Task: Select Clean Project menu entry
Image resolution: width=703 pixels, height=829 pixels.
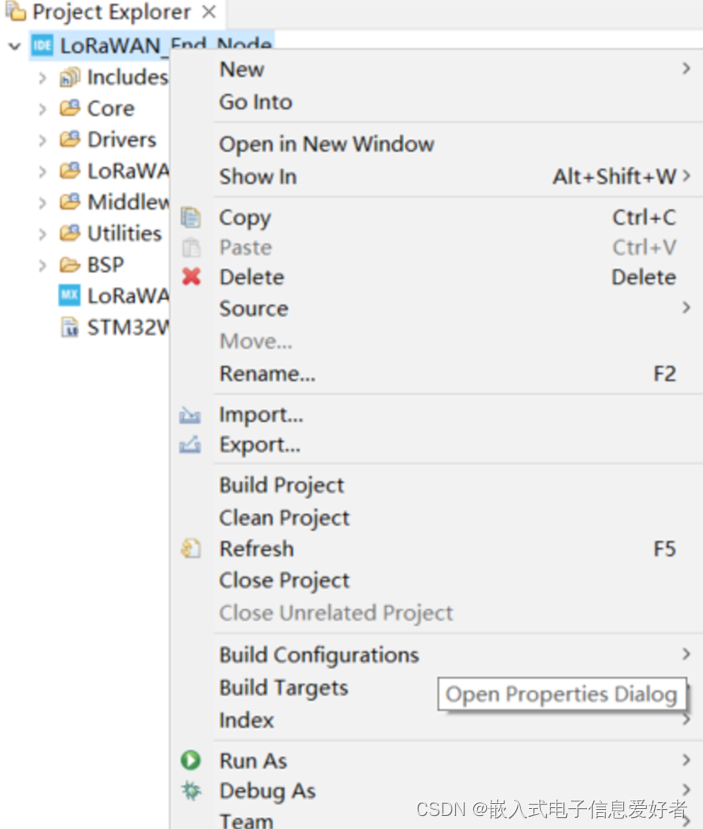Action: pyautogui.click(x=284, y=518)
